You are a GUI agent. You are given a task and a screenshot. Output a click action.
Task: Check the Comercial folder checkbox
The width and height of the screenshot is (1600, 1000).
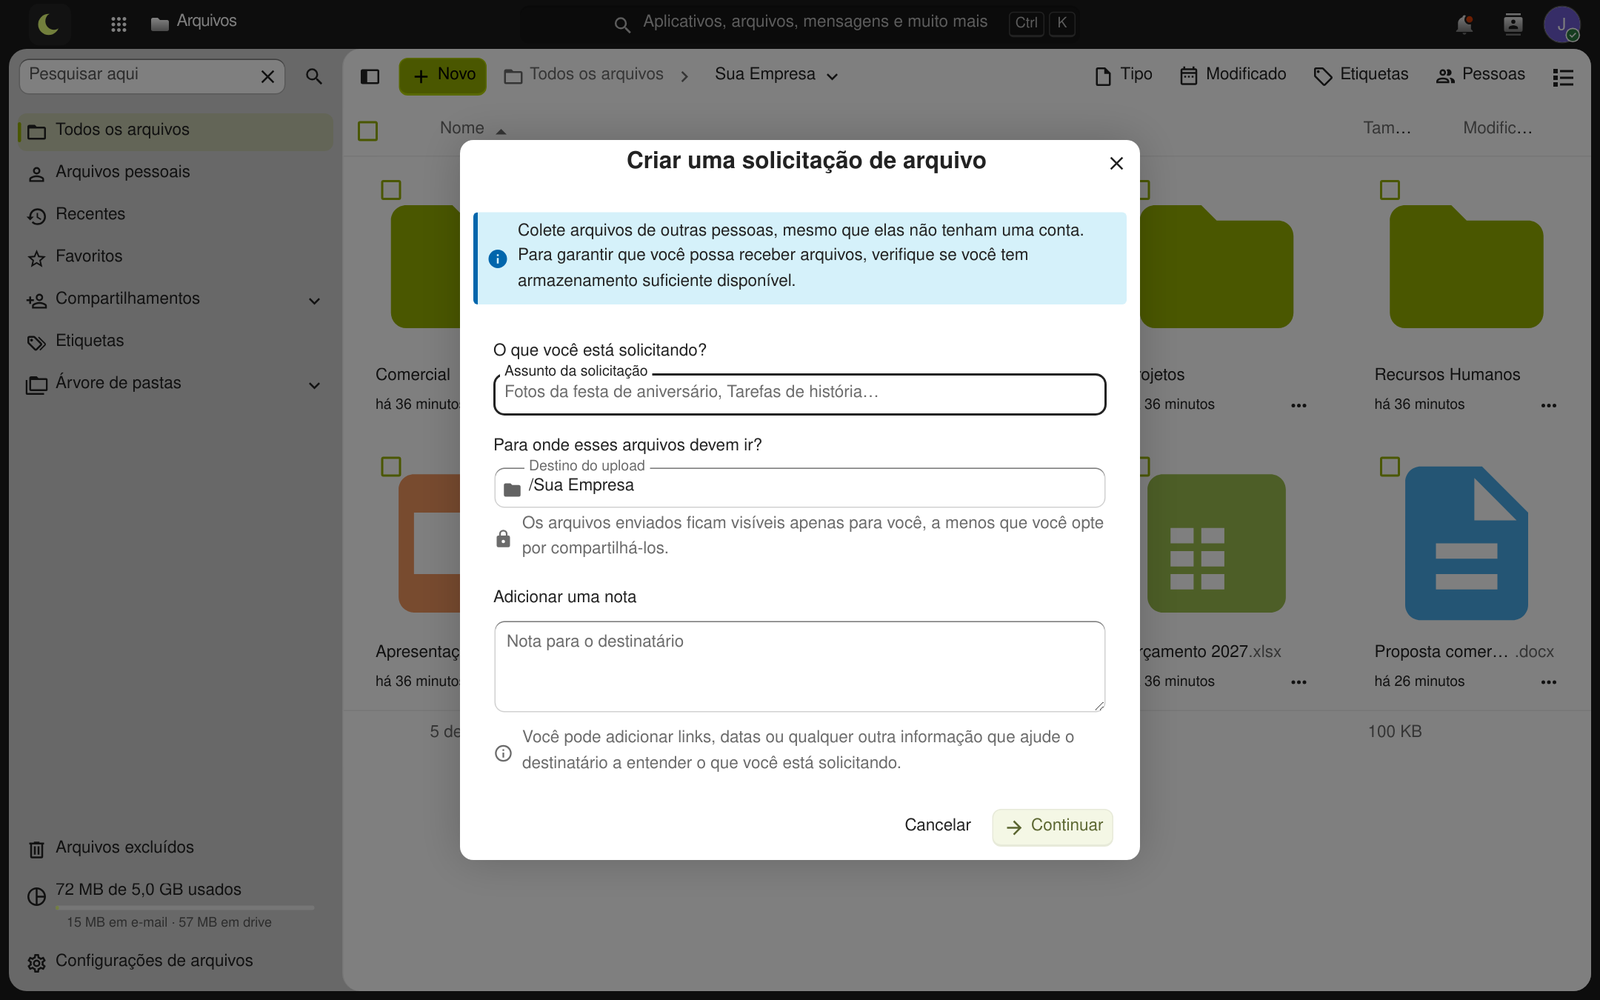[x=391, y=190]
